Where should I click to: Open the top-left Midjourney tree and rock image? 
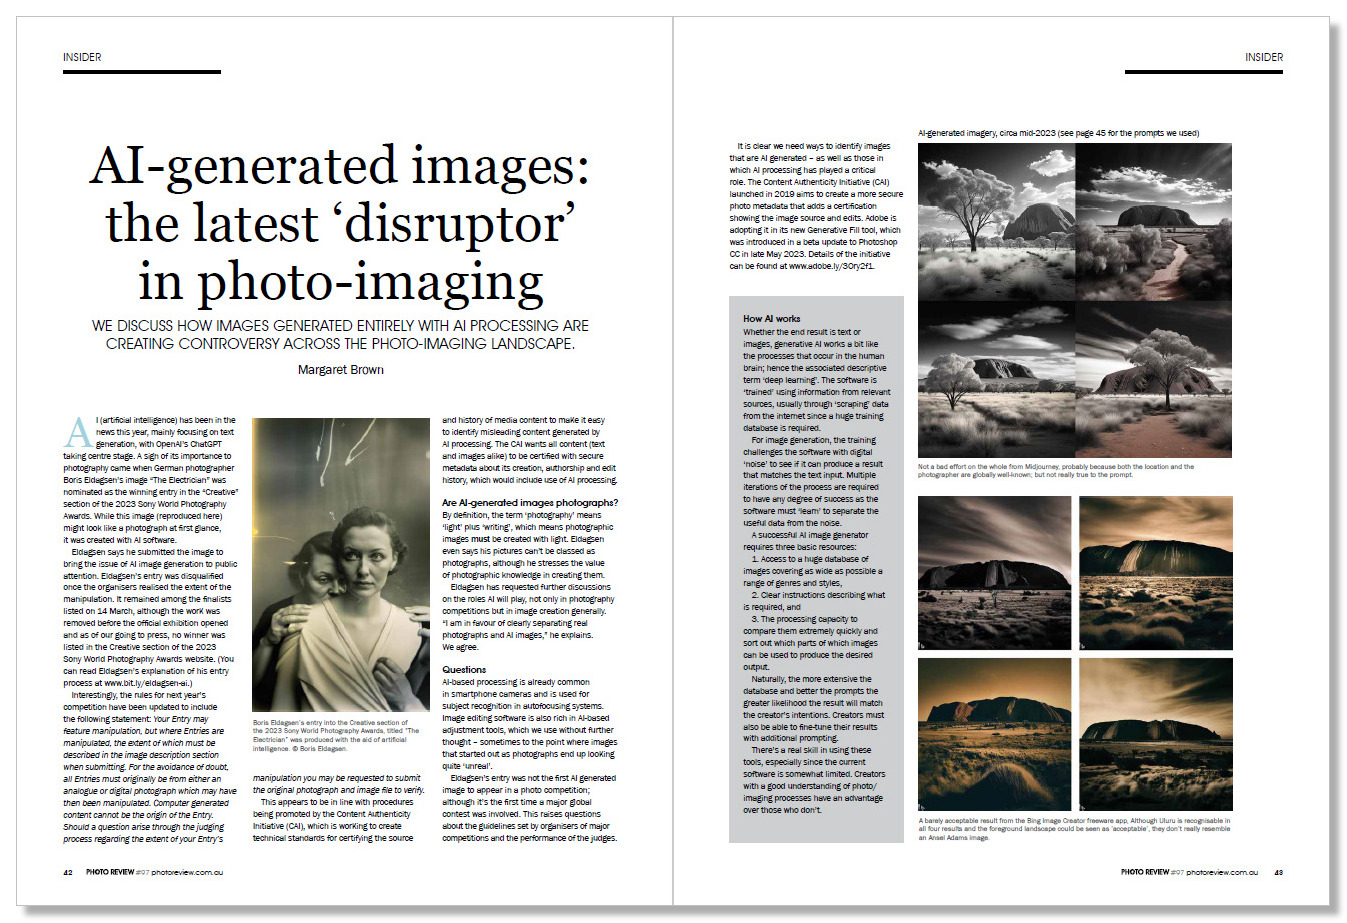[996, 221]
